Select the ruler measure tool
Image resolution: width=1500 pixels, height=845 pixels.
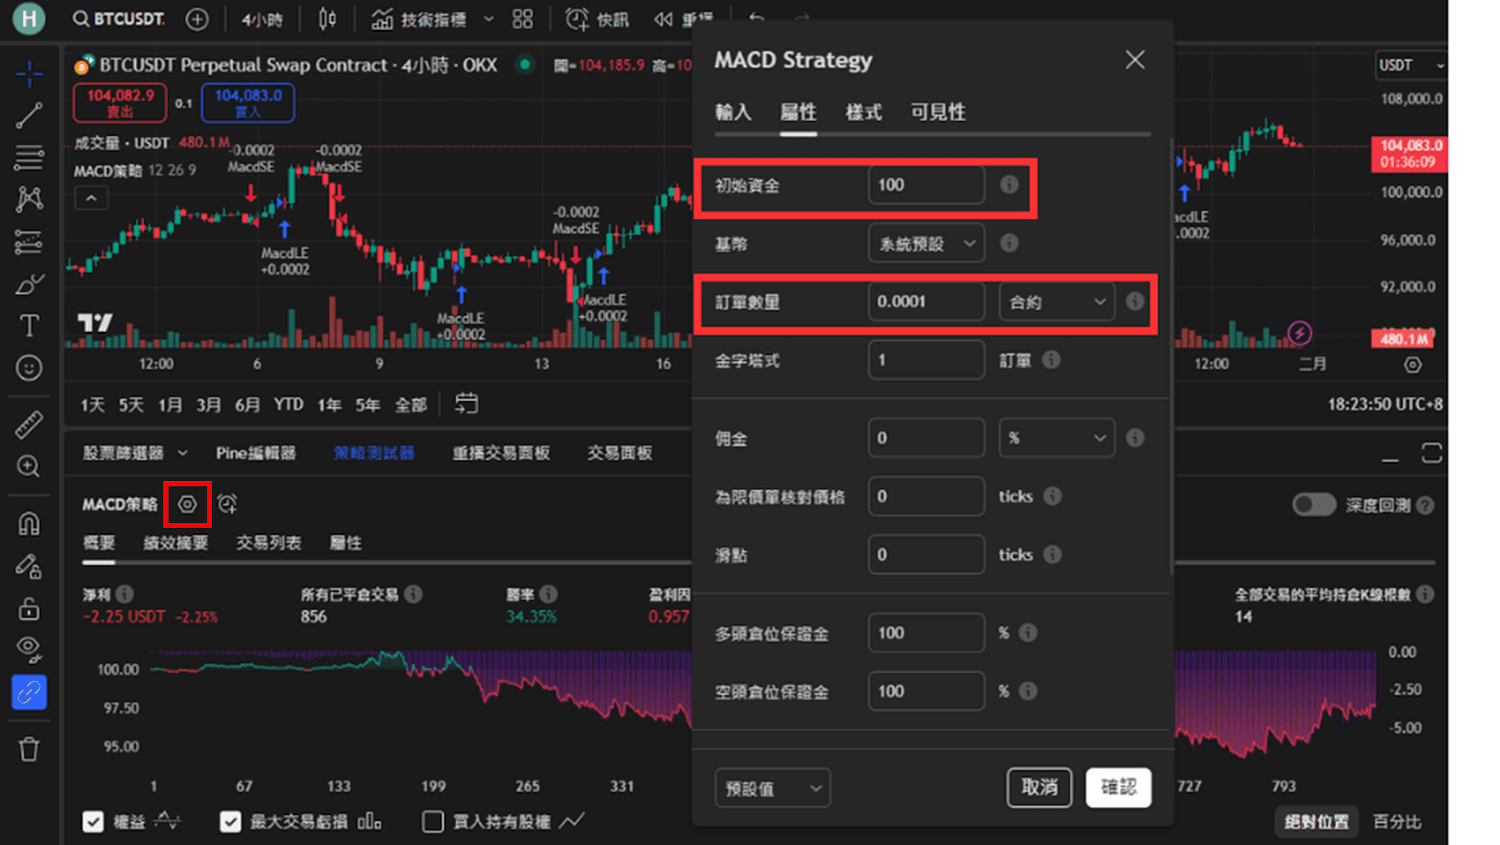click(29, 424)
